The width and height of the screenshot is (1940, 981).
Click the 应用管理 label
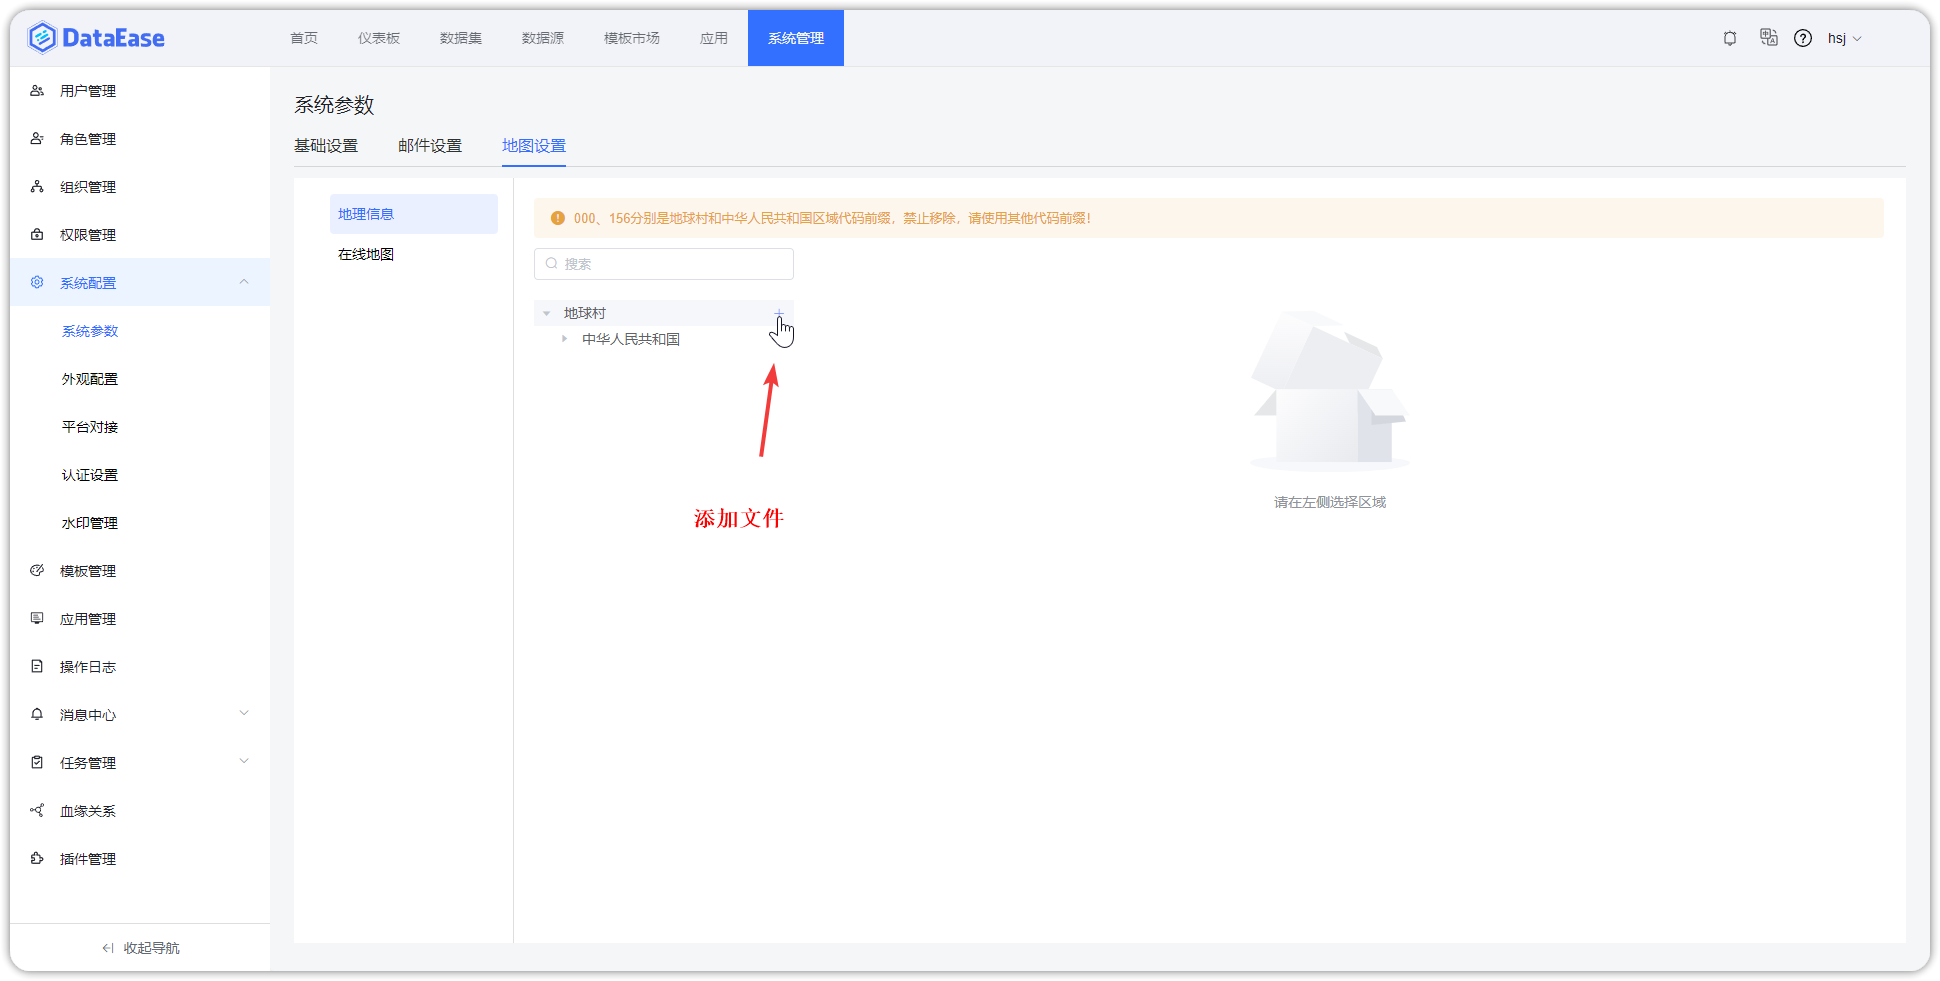[x=88, y=619]
